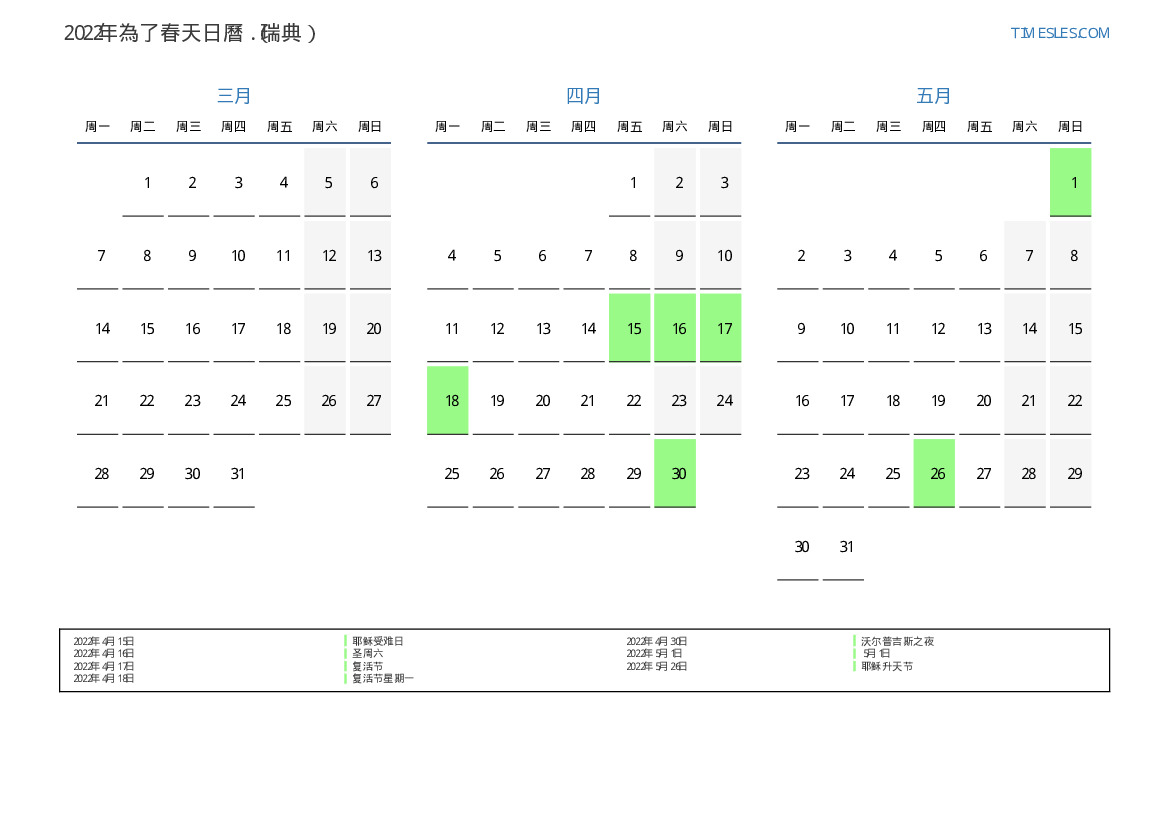Viewport: 1169px width, 827px height.
Task: Select green April 30 Walpurgis Night cell
Action: pyautogui.click(x=675, y=473)
